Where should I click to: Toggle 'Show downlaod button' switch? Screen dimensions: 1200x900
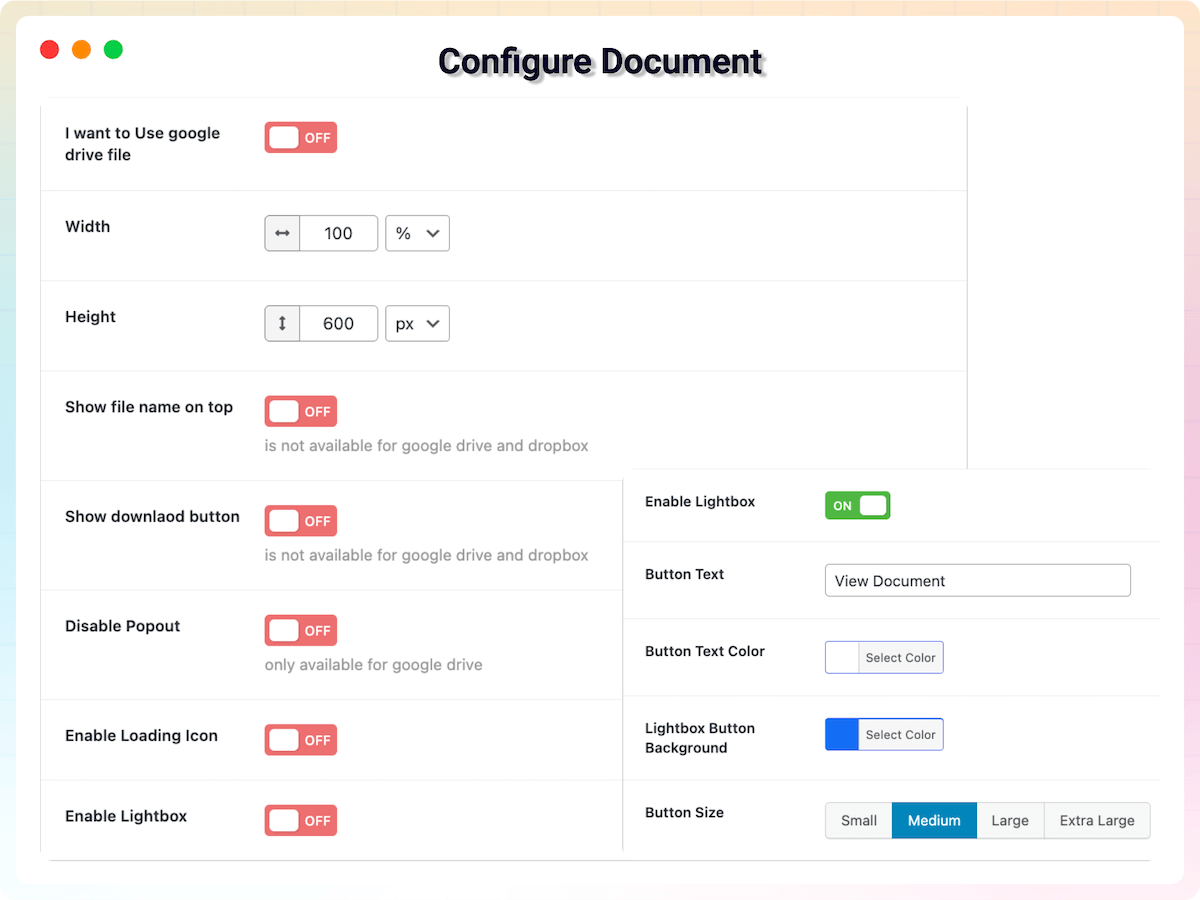301,521
